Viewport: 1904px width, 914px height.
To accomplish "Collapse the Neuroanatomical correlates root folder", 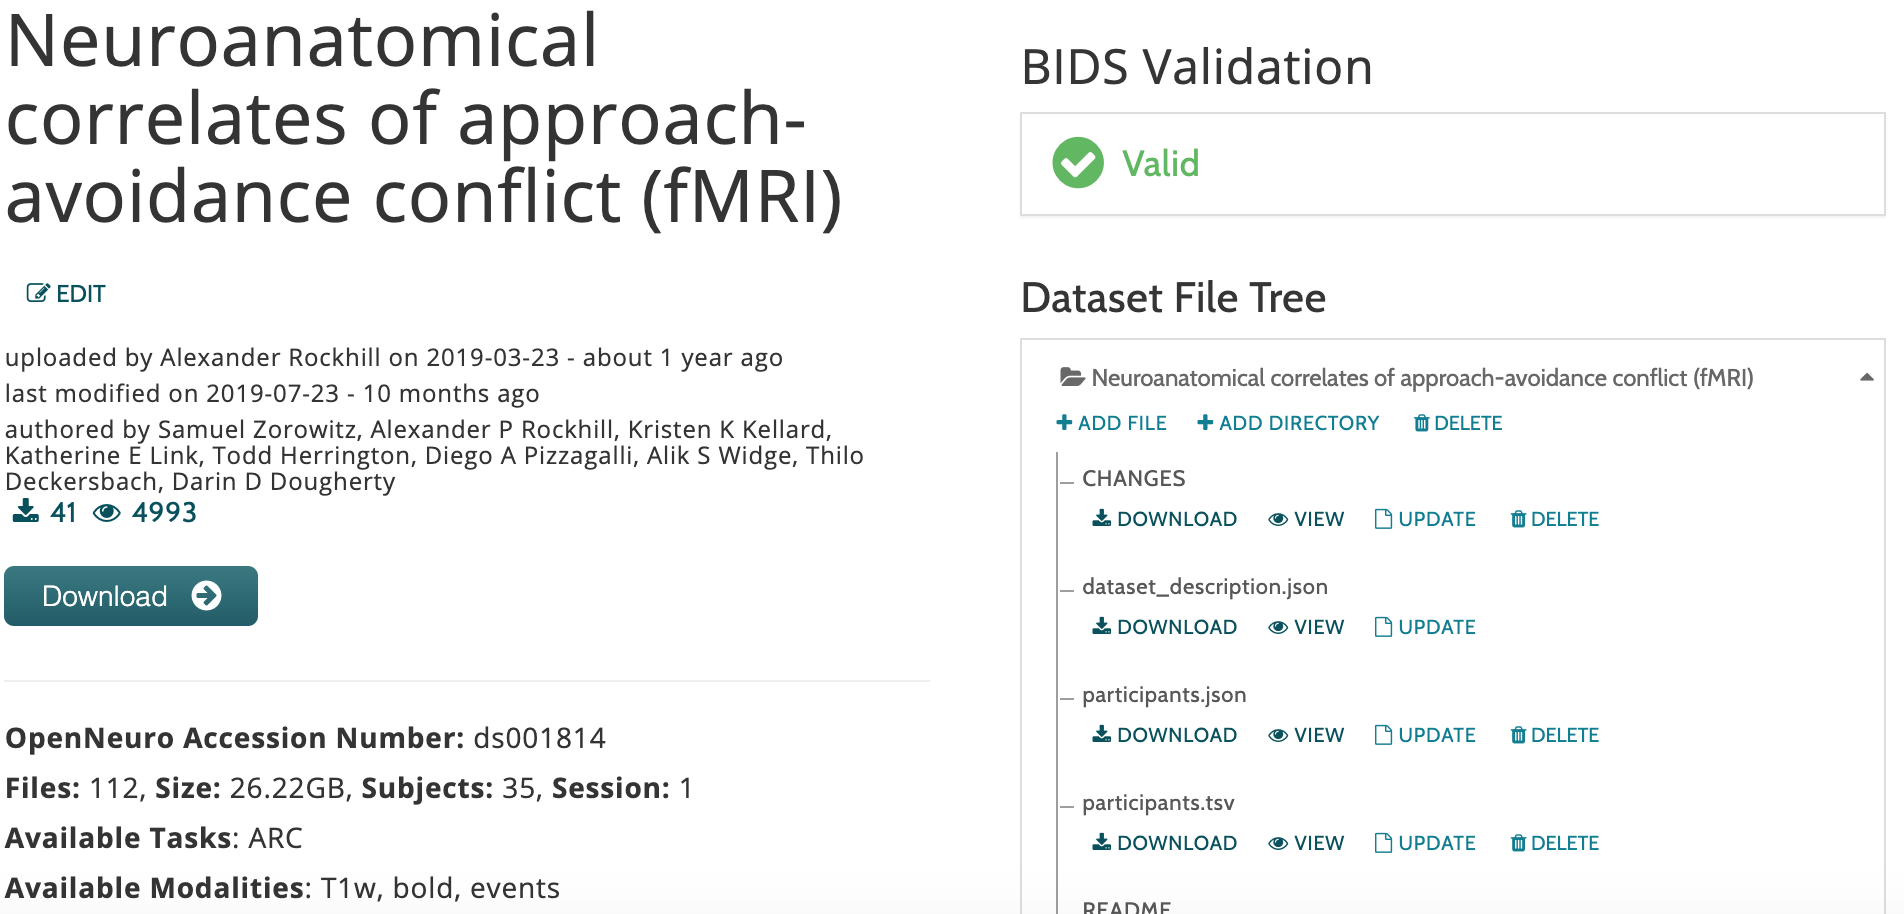I will [1421, 378].
